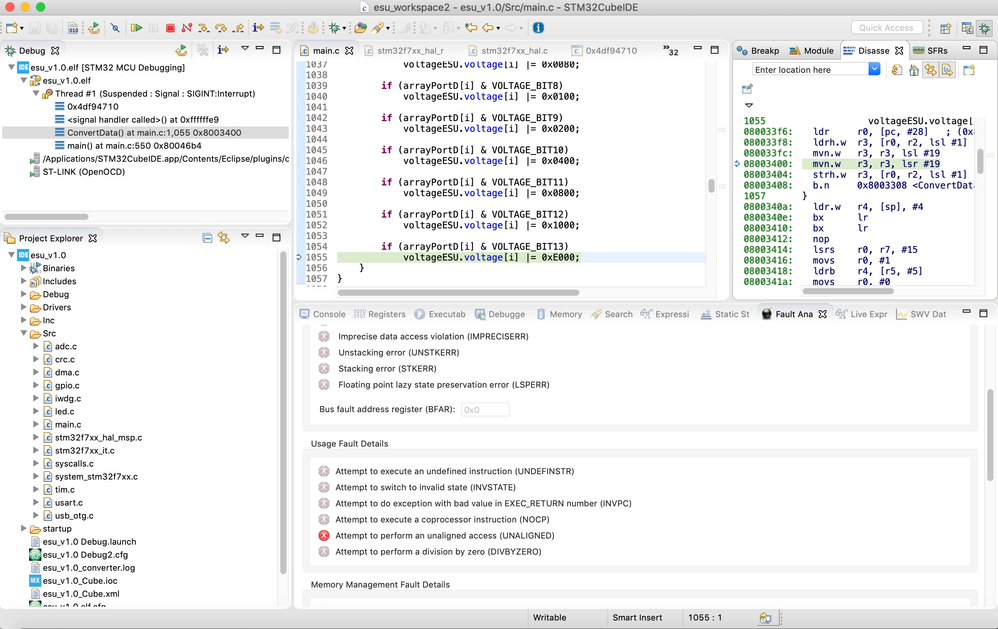998x629 pixels.
Task: Click the Home icon in Disassembly view
Action: [x=913, y=70]
